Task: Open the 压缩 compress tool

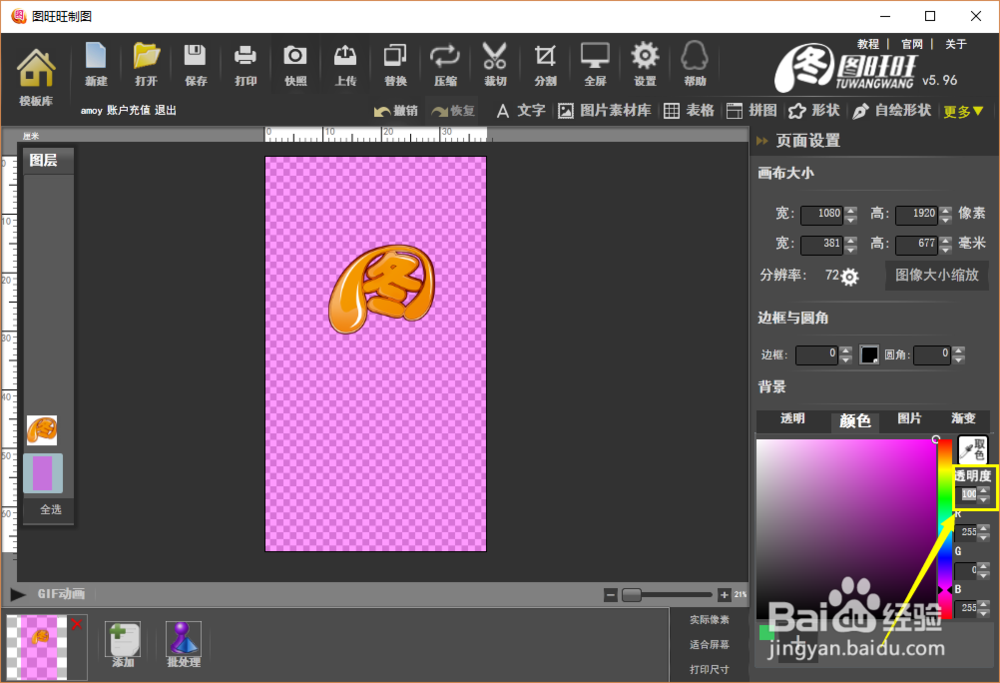Action: [x=445, y=64]
